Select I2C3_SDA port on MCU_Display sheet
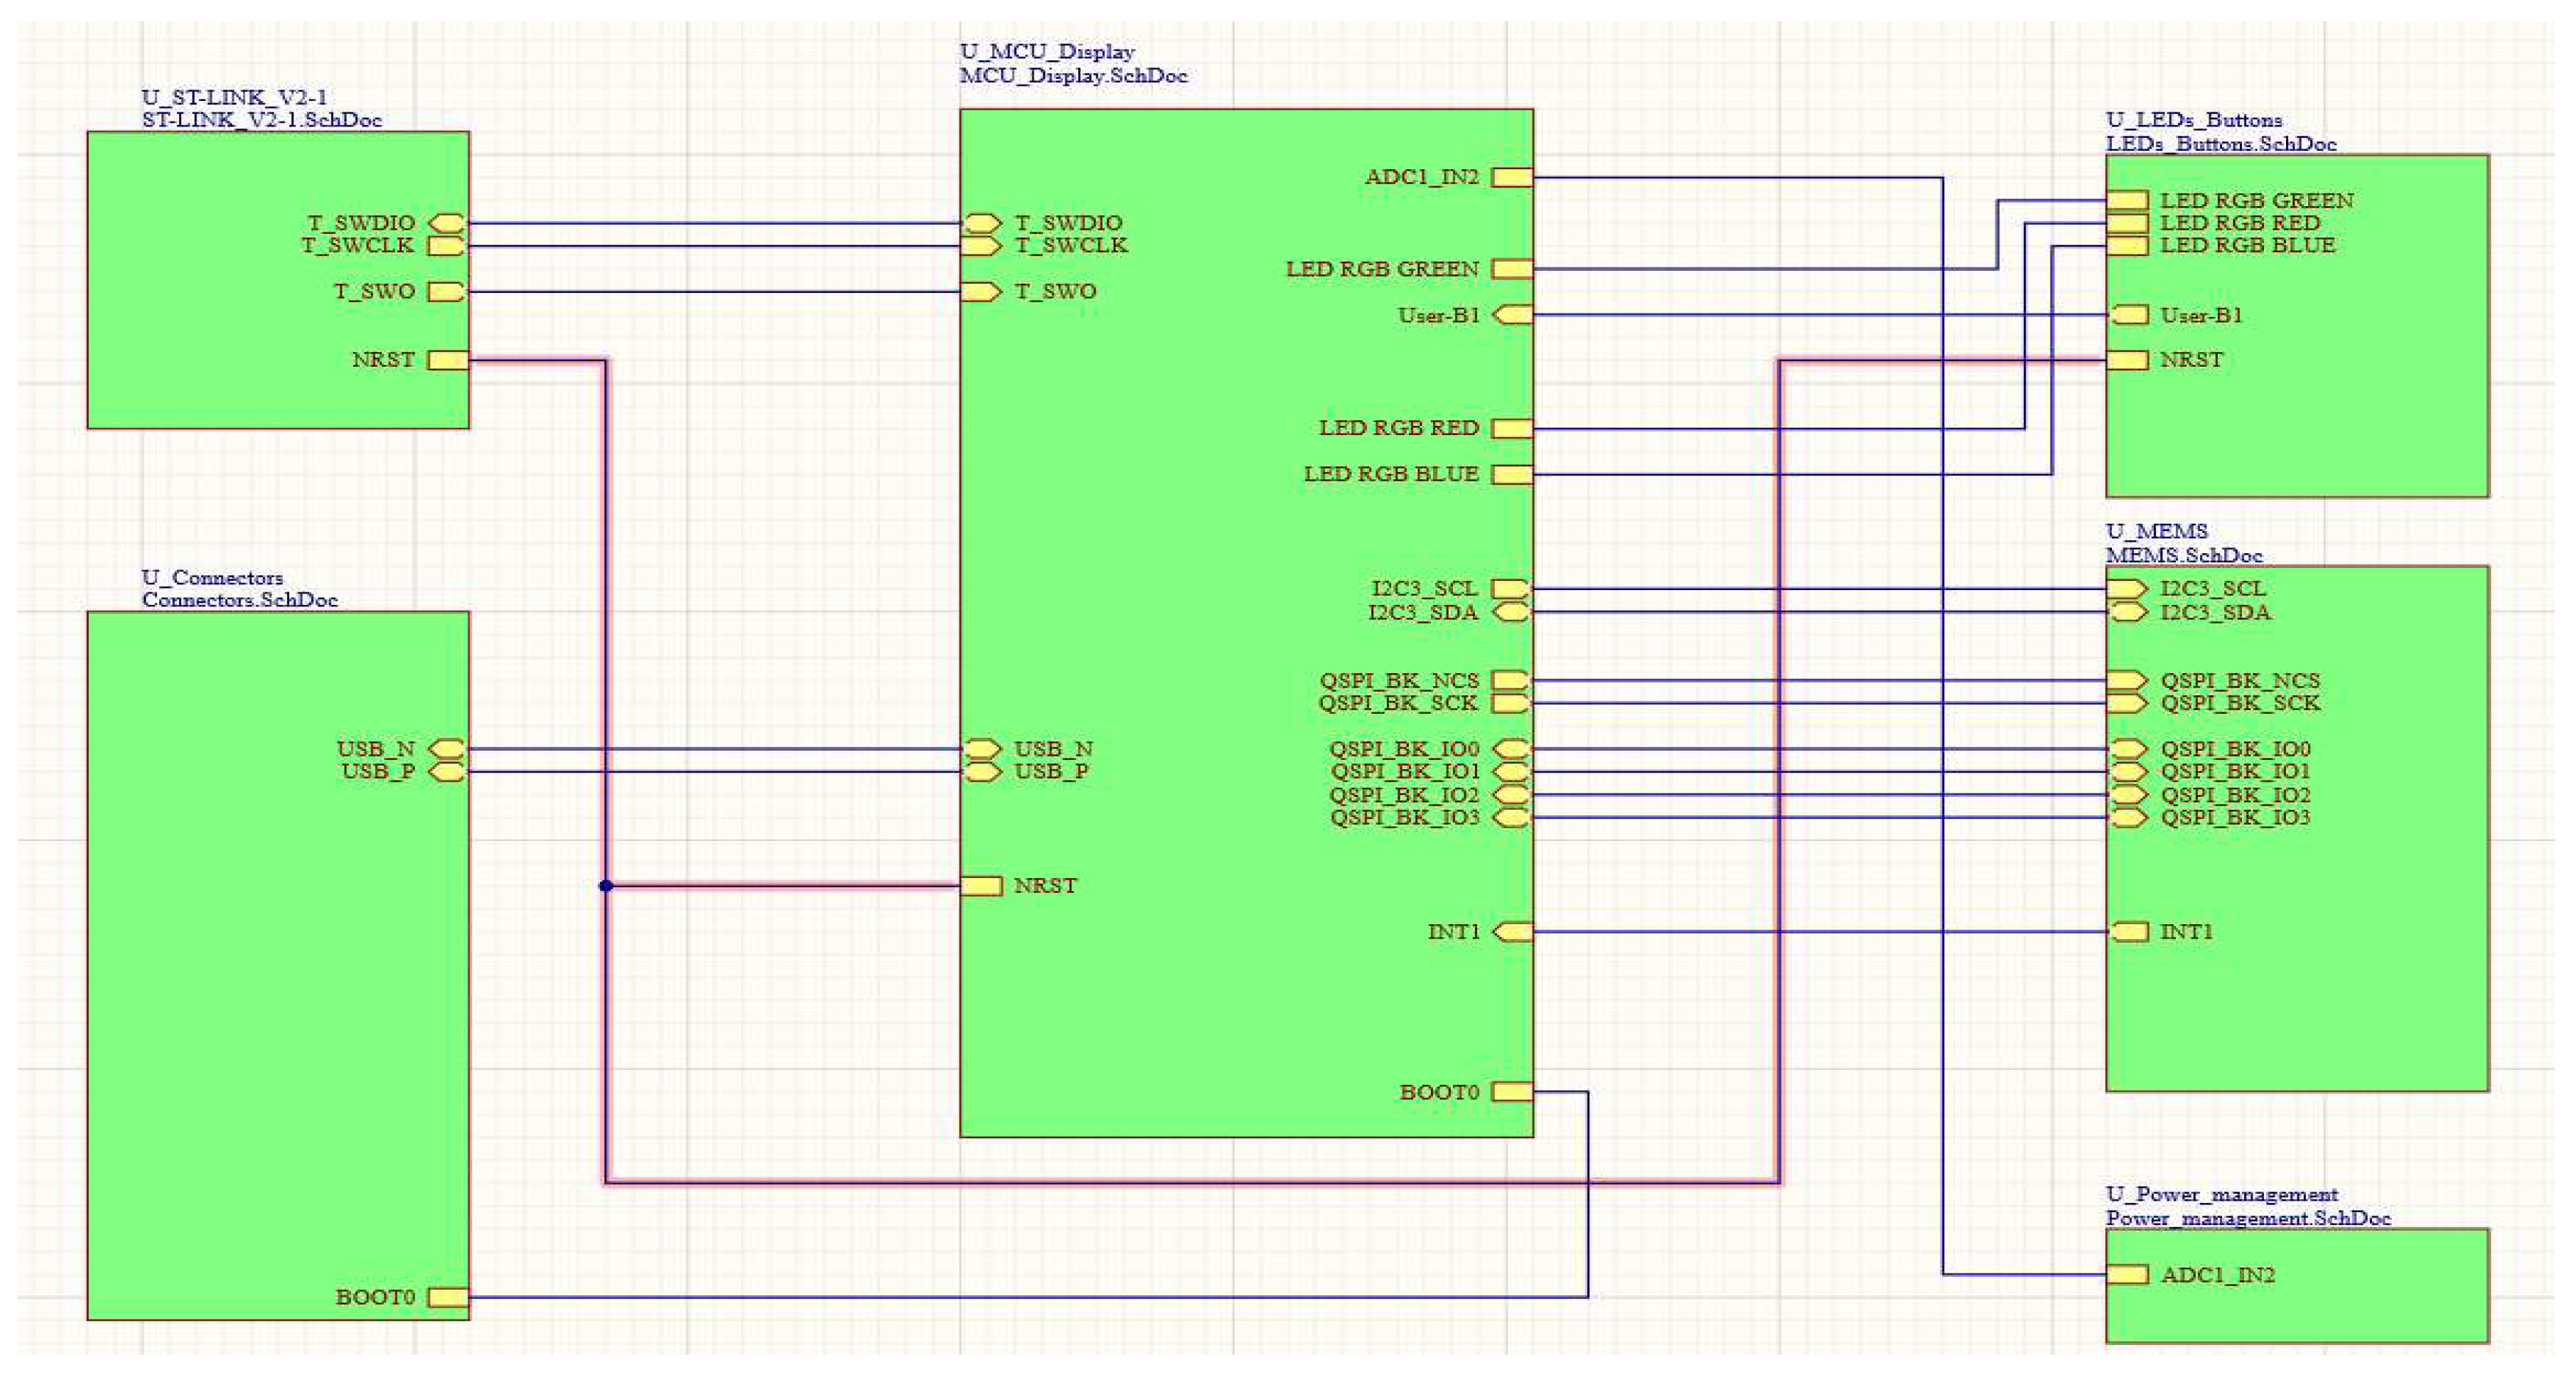This screenshot has height=1387, width=2576. click(1513, 612)
